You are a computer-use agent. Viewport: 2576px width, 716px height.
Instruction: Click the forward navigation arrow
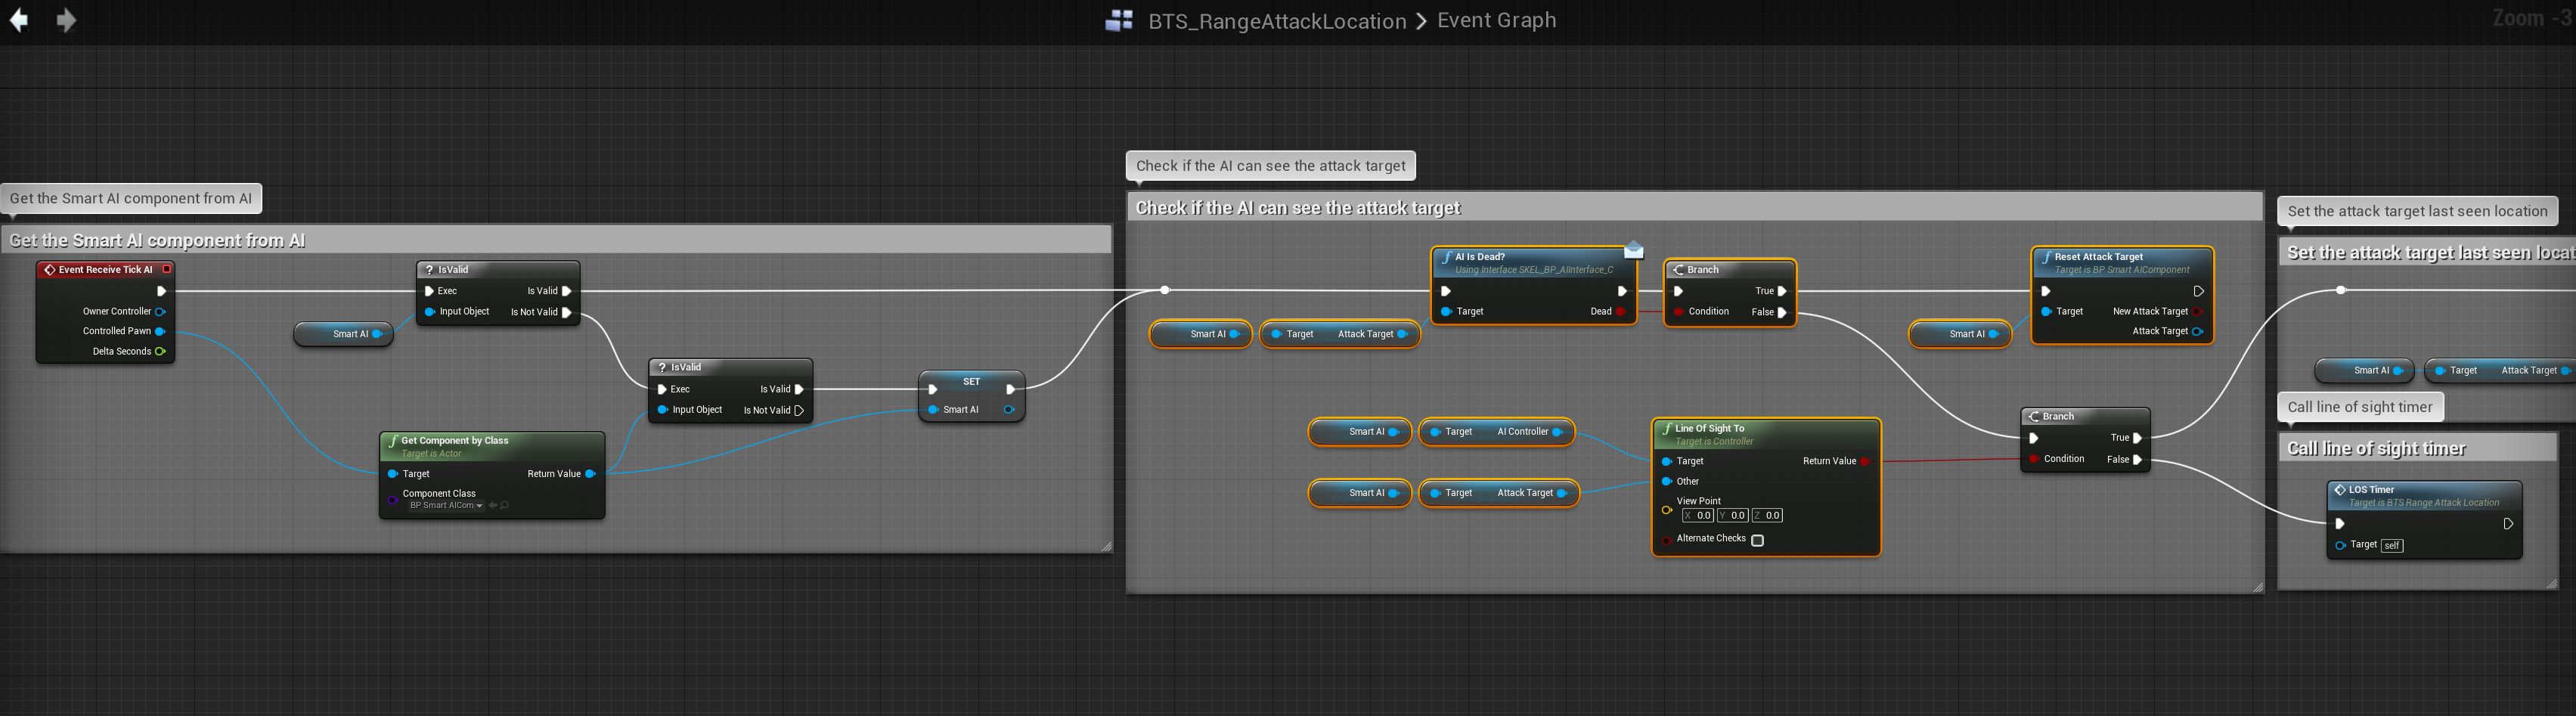tap(66, 20)
